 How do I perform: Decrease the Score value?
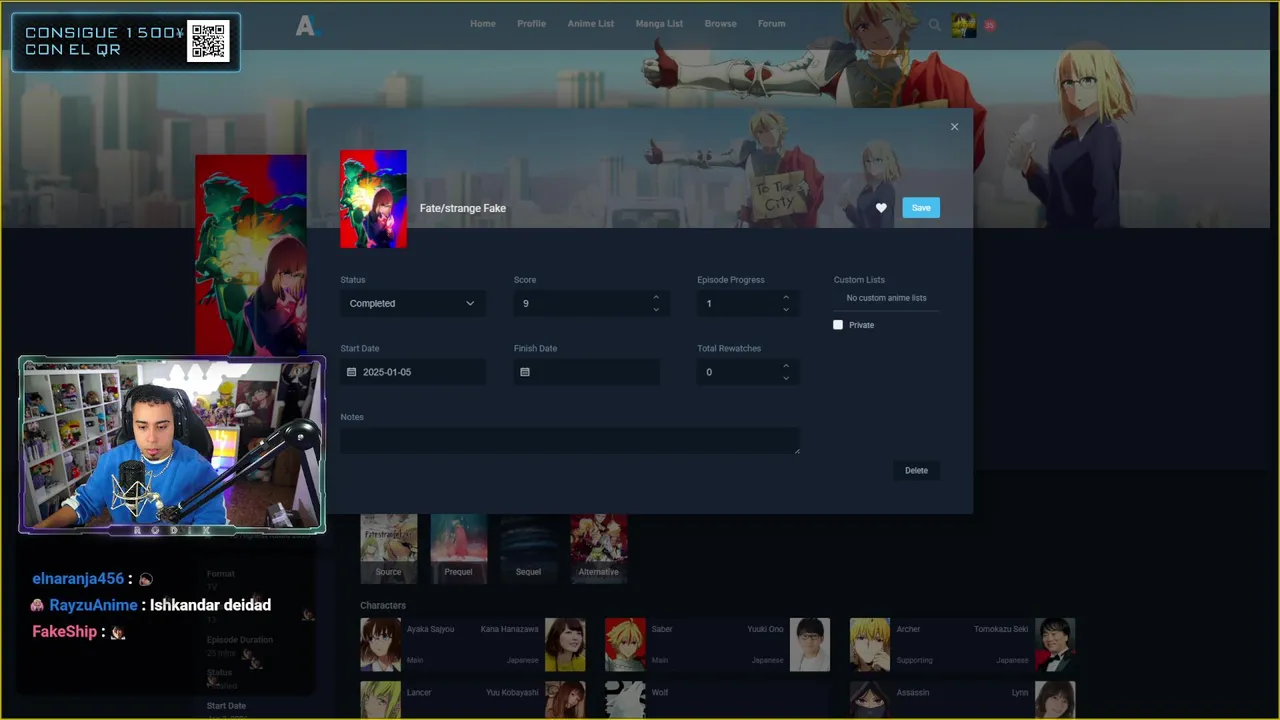coord(656,309)
